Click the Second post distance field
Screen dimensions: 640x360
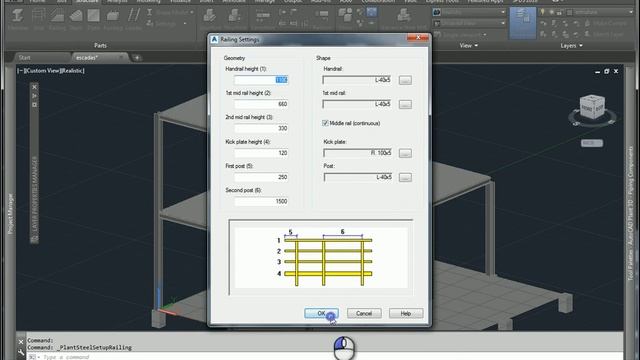coord(261,201)
